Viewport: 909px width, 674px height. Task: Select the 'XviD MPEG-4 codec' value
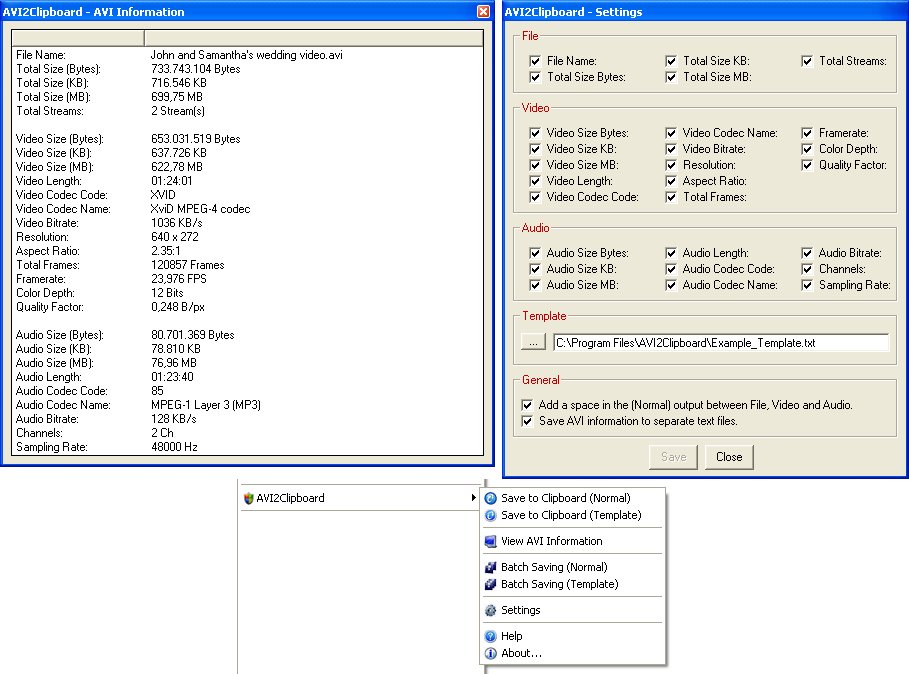(x=201, y=209)
